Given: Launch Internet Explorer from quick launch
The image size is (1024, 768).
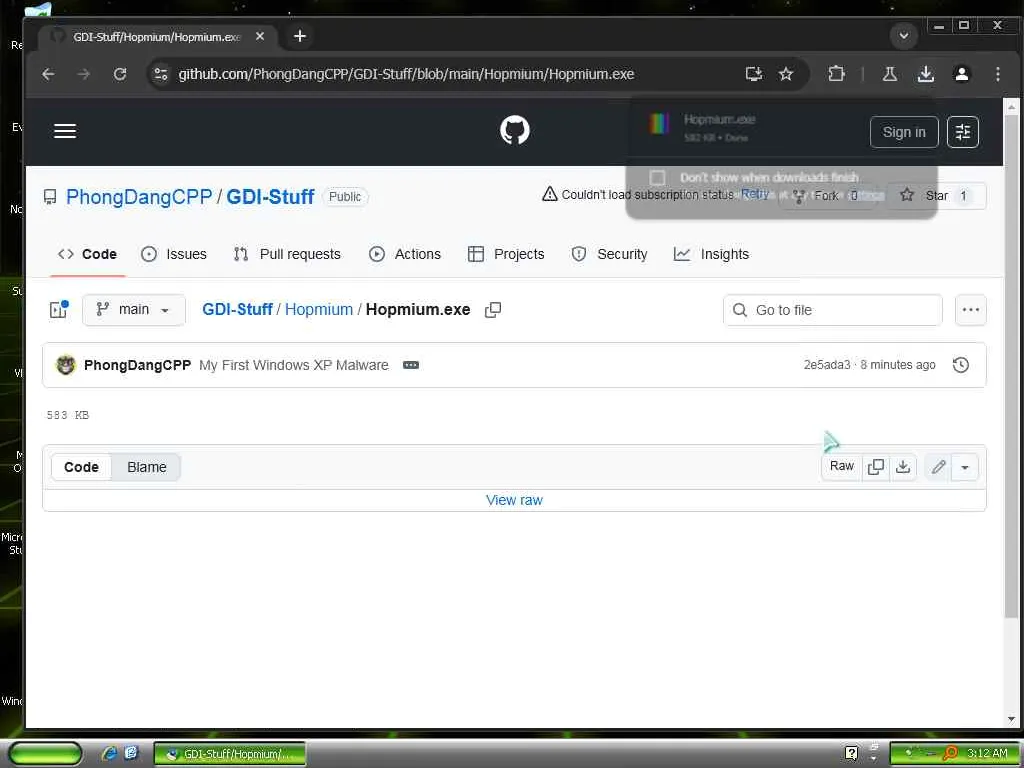Looking at the screenshot, I should pyautogui.click(x=109, y=754).
